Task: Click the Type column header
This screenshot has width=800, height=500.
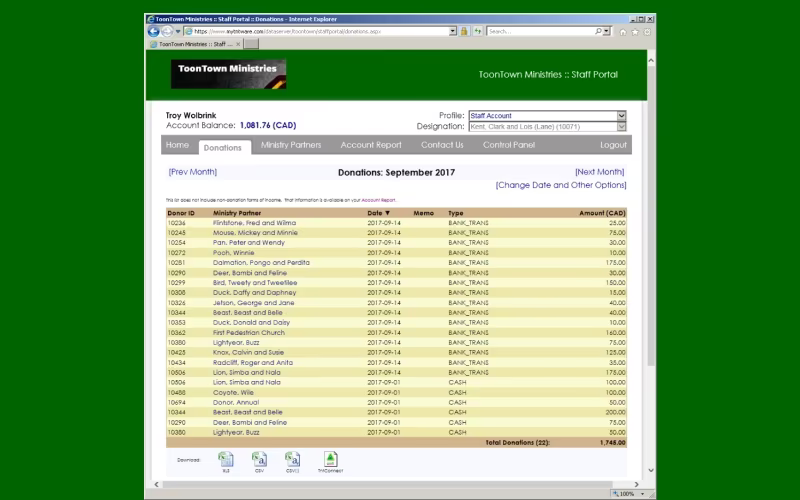Action: tap(456, 213)
